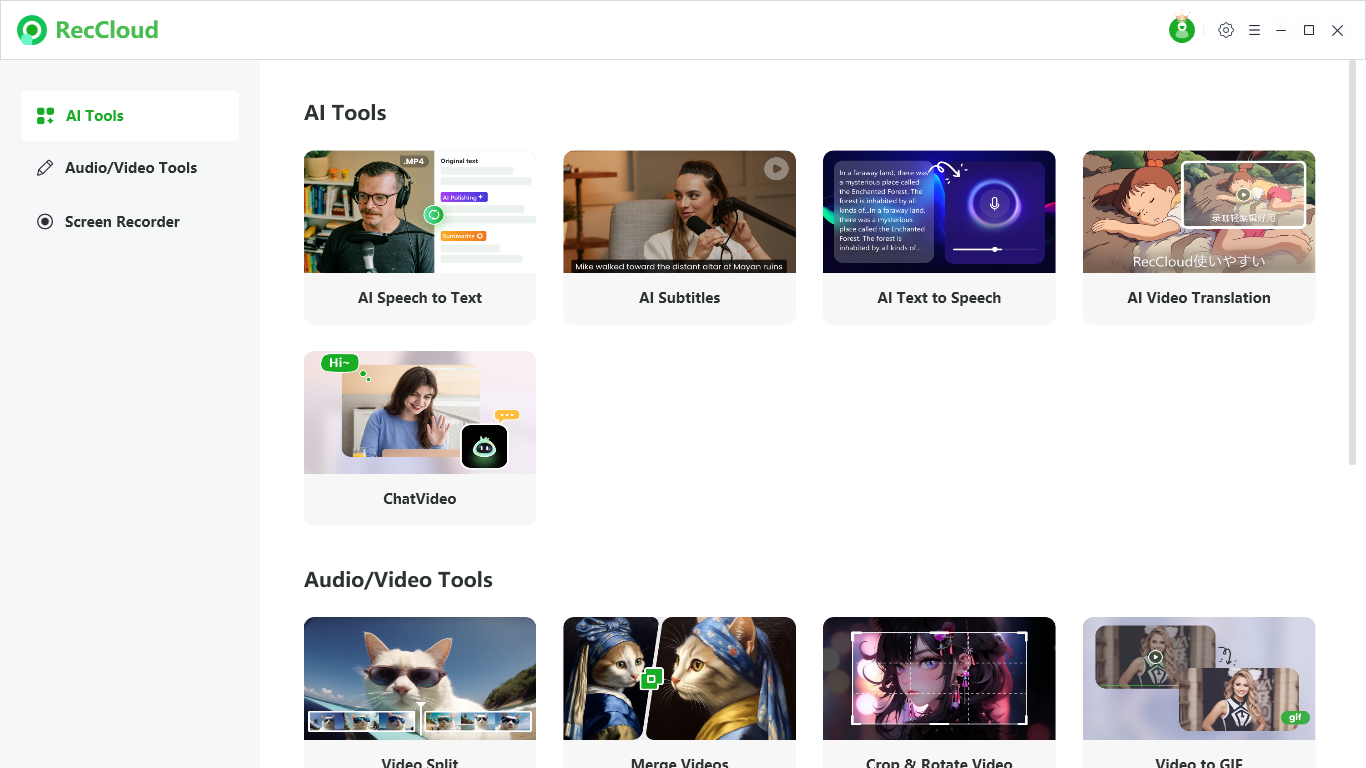
Task: Select the Screen Recorder record icon
Action: [x=45, y=221]
